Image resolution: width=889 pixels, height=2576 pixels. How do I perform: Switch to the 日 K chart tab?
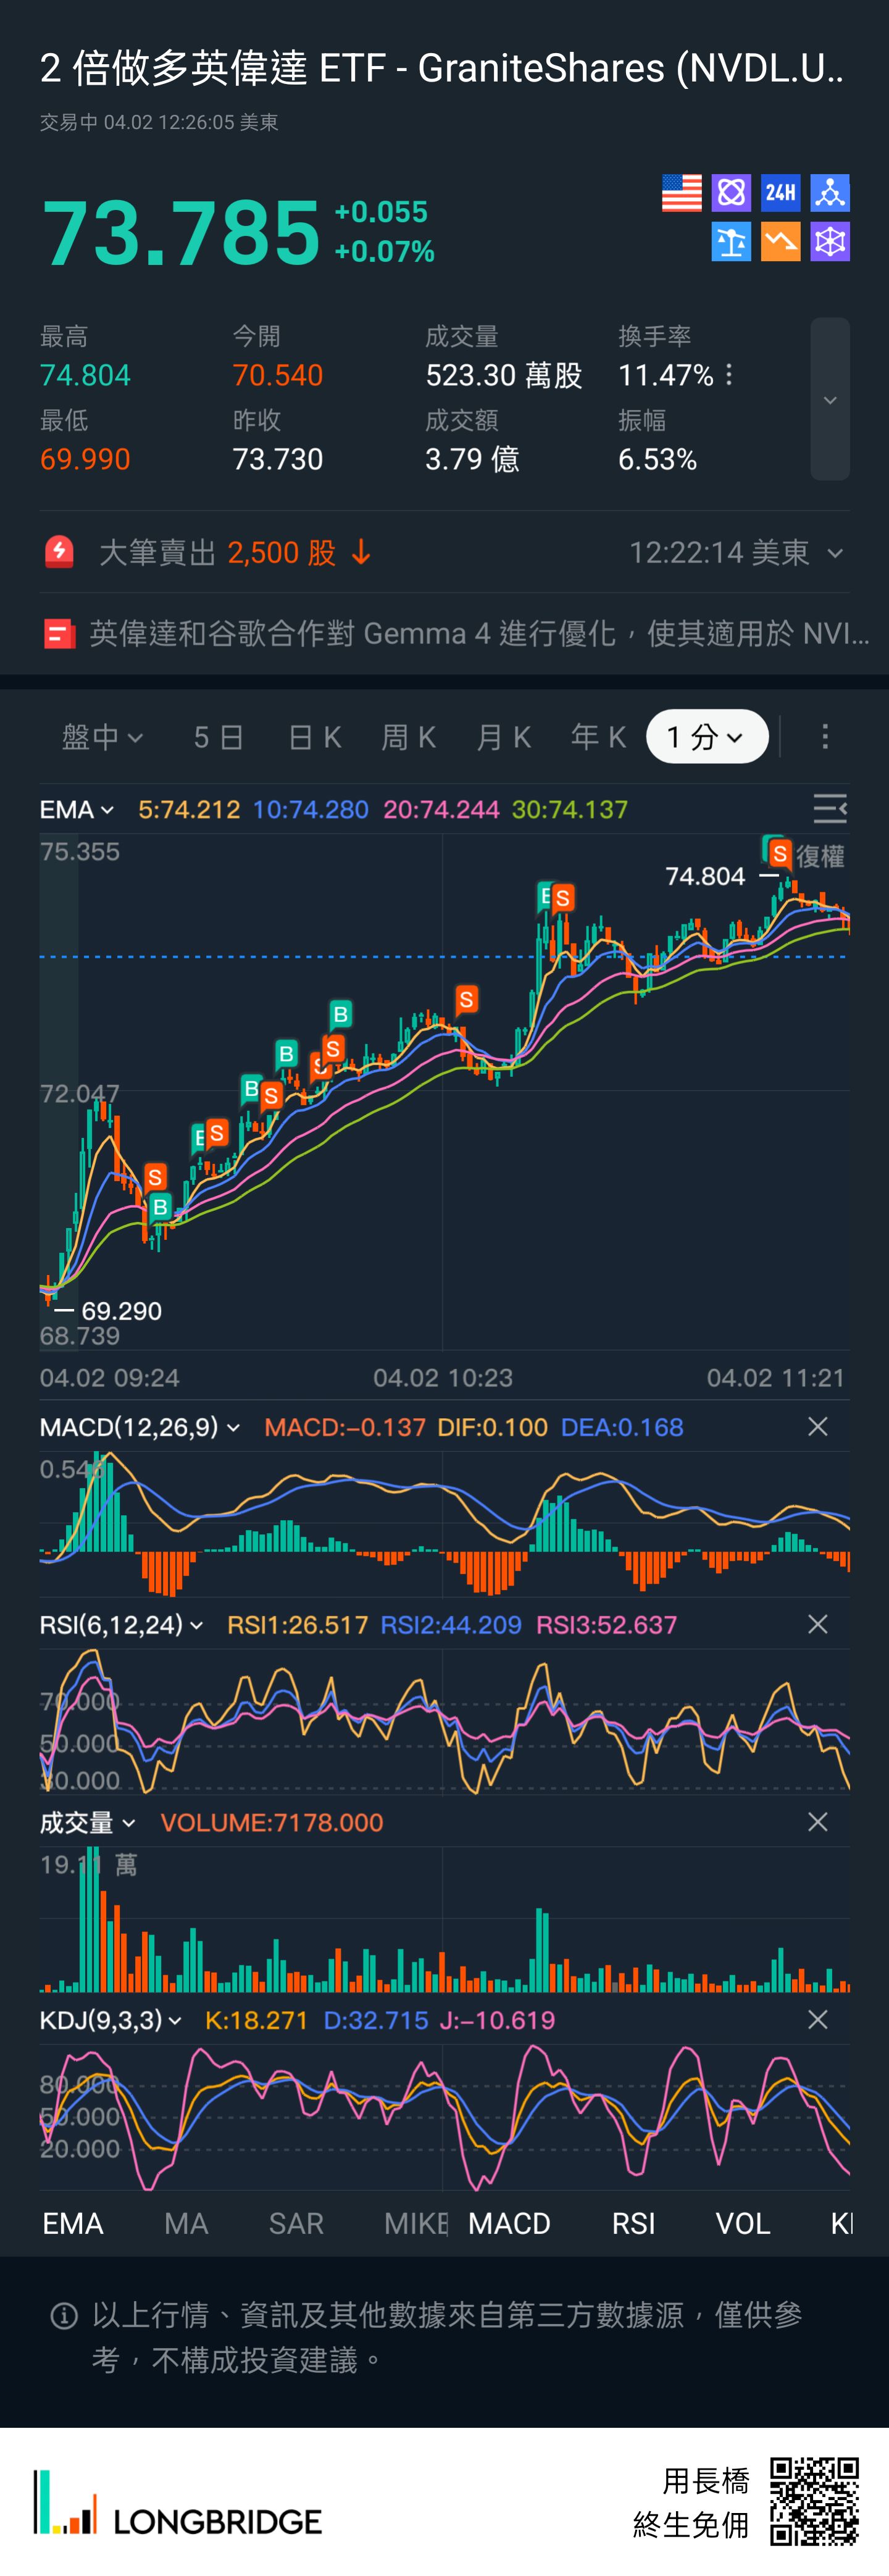coord(314,737)
